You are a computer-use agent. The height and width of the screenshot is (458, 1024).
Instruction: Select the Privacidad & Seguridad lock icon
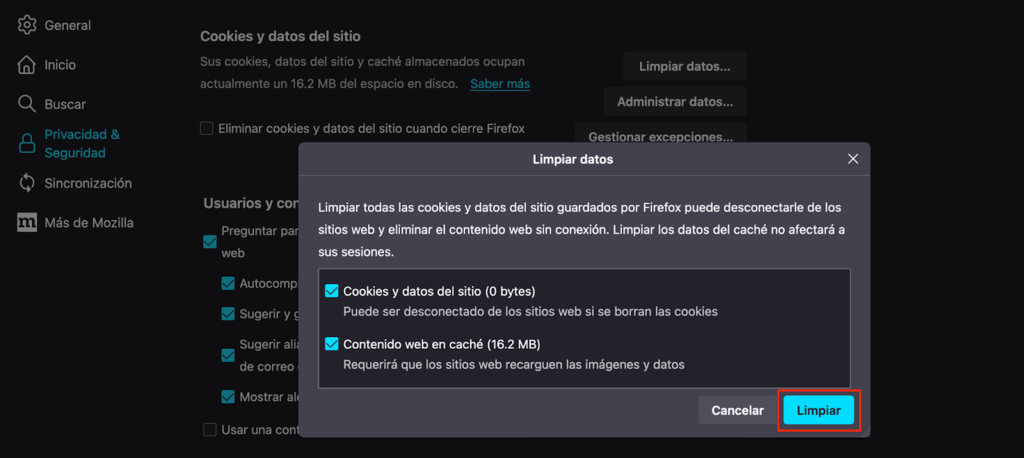(27, 144)
